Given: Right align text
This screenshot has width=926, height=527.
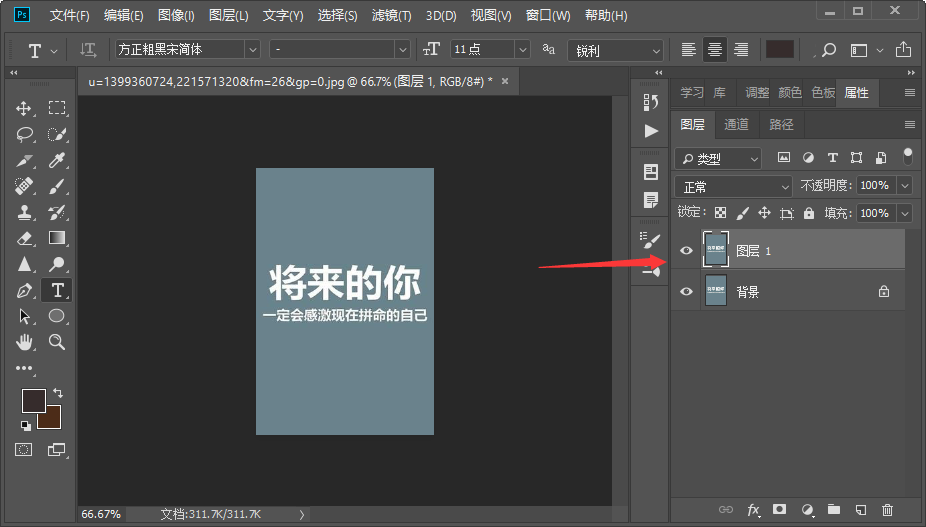Looking at the screenshot, I should click(x=741, y=50).
